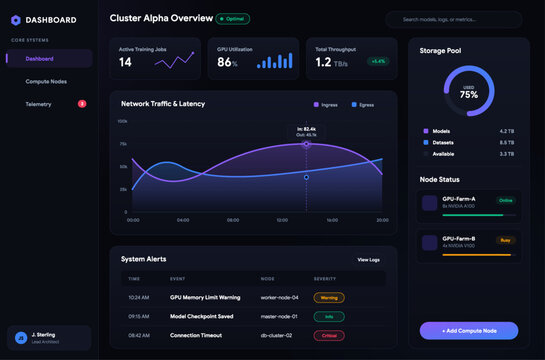The image size is (545, 360).
Task: Click the GPU-Farm-B node icon
Action: 430,243
